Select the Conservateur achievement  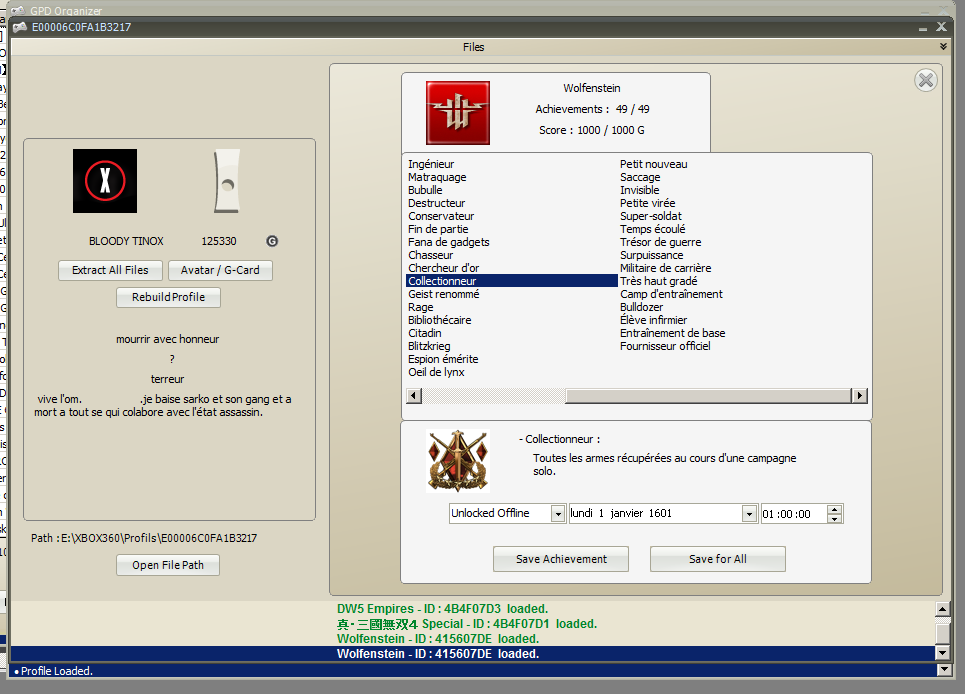(441, 216)
